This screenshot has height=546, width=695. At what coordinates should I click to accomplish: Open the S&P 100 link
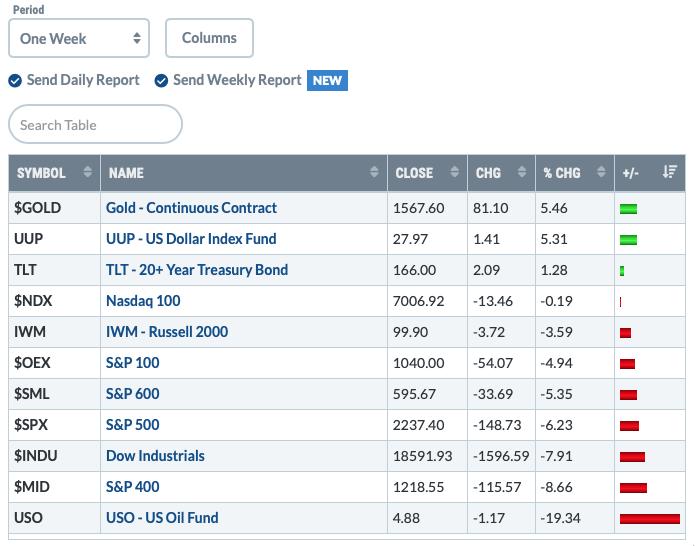tap(133, 363)
